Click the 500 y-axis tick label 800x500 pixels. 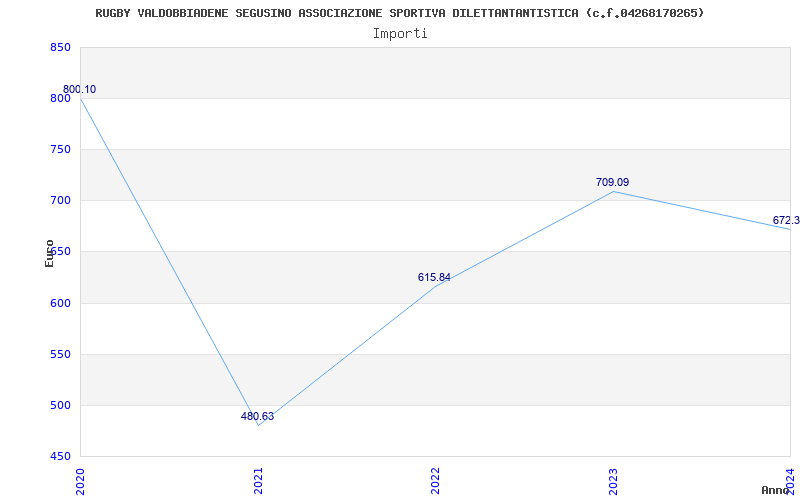[x=60, y=406]
